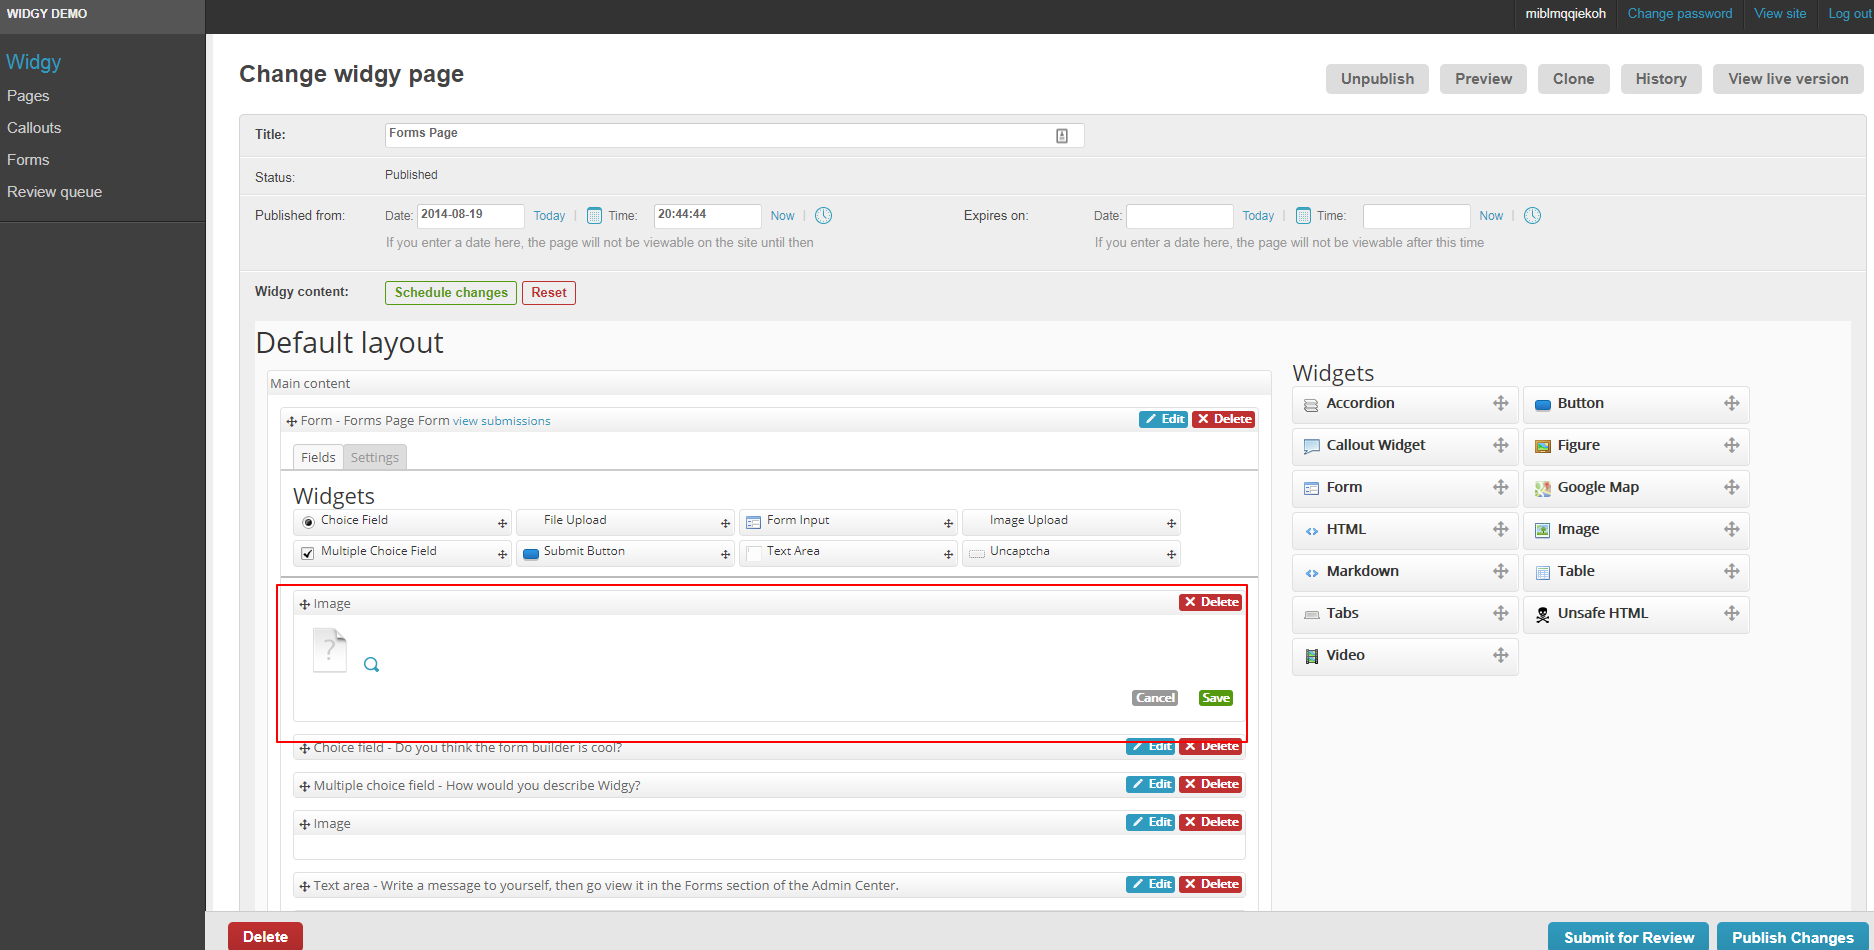
Task: Click inside the Title text field
Action: pos(700,134)
